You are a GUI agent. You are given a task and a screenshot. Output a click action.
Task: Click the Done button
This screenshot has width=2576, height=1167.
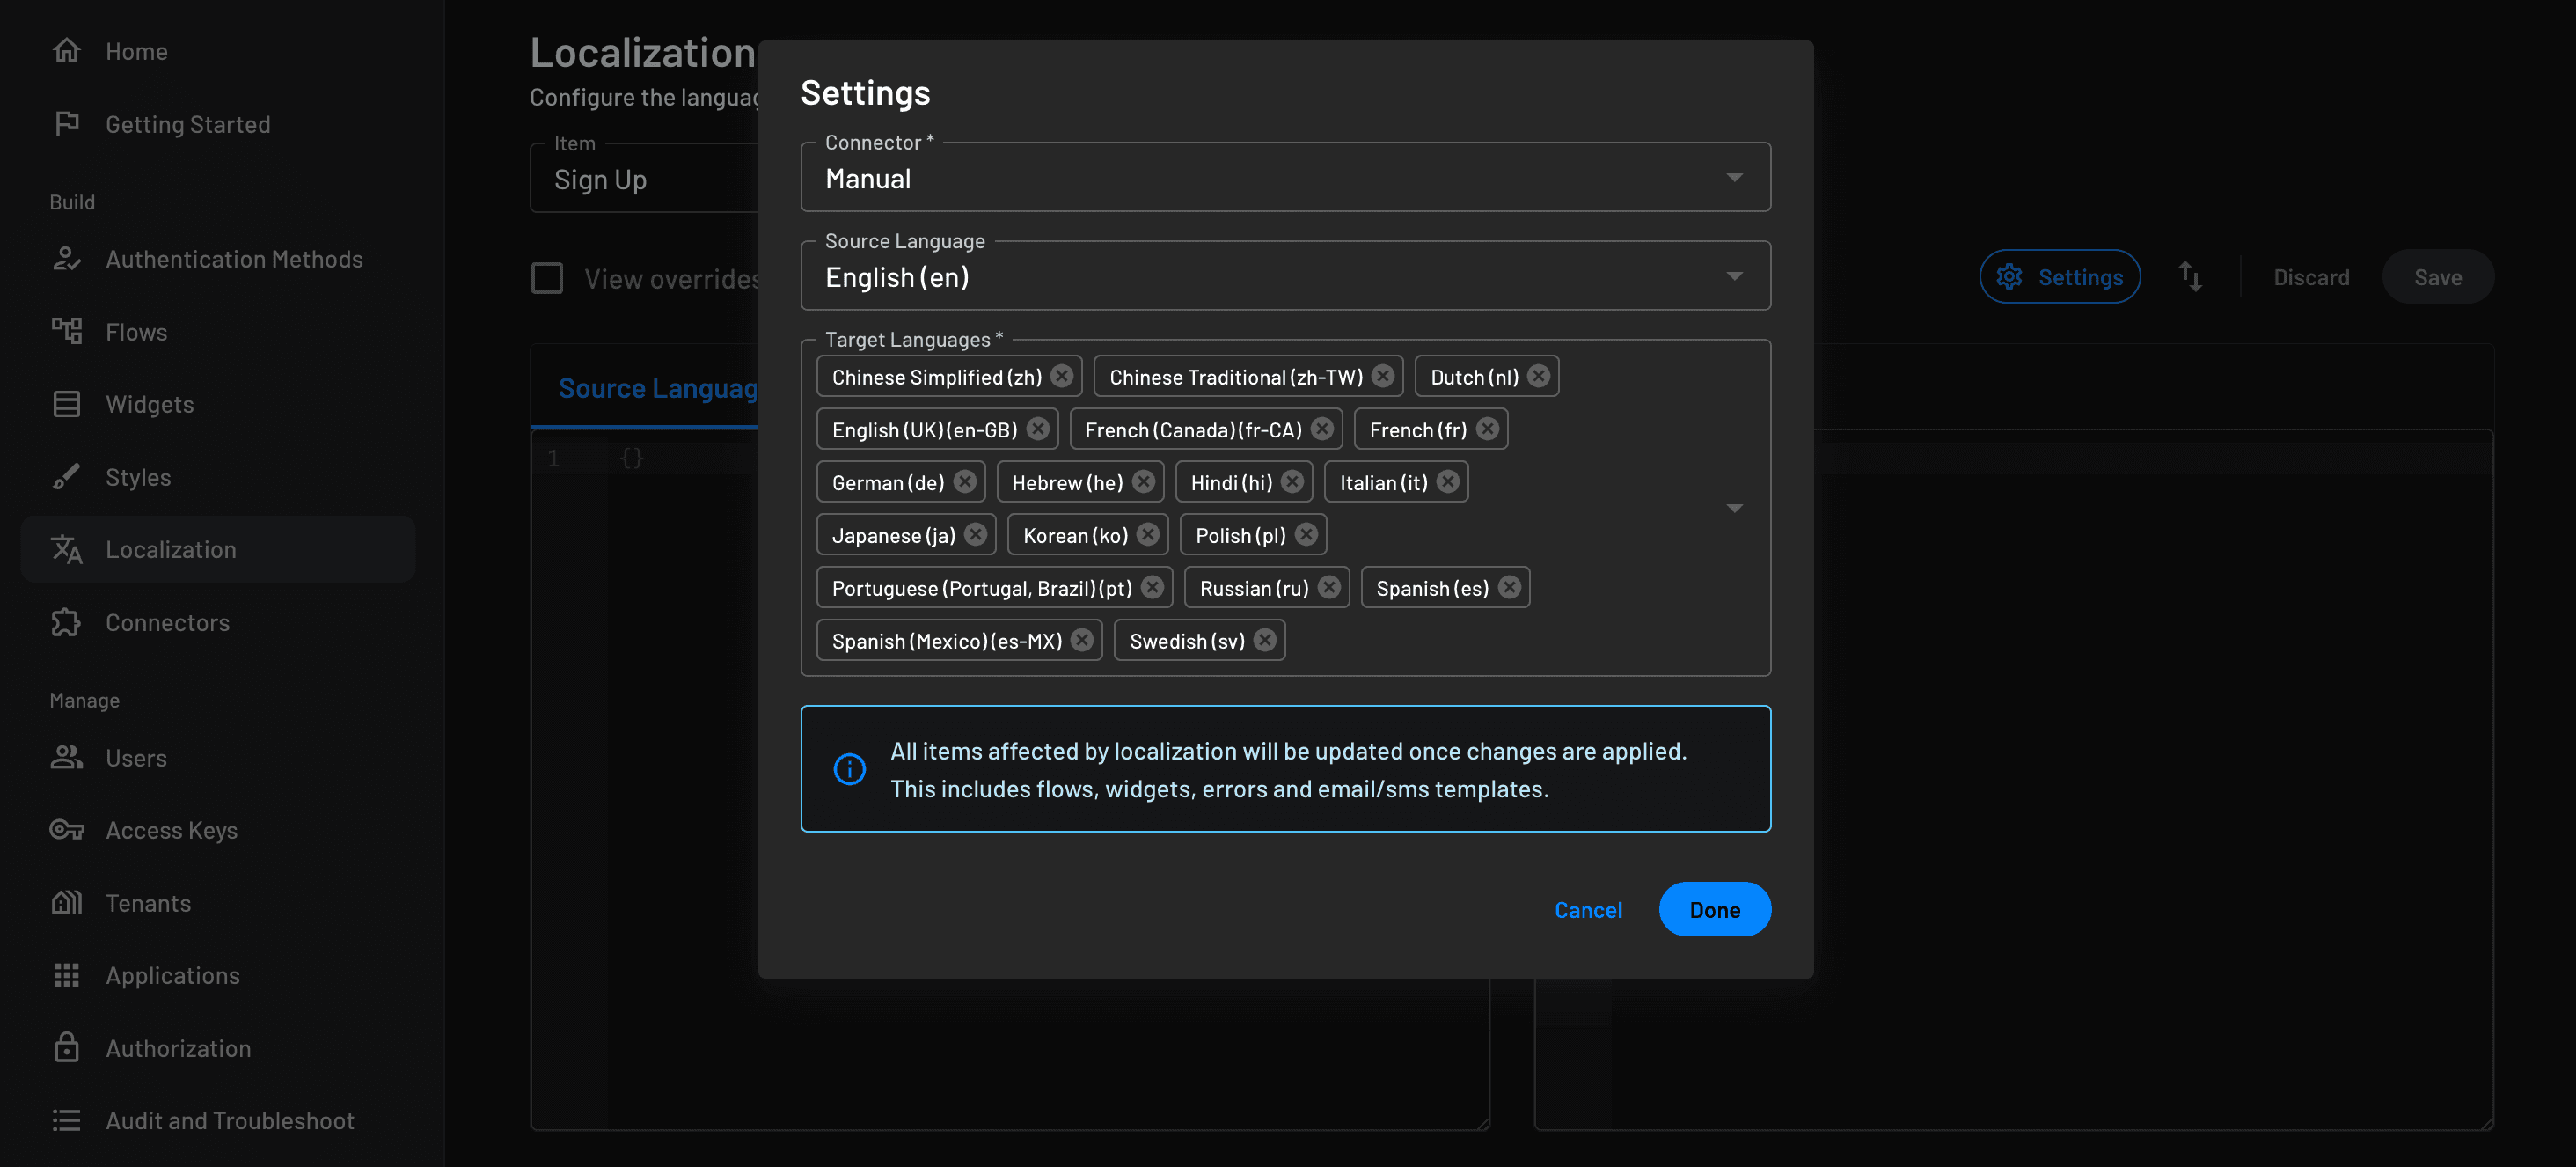[x=1714, y=909]
